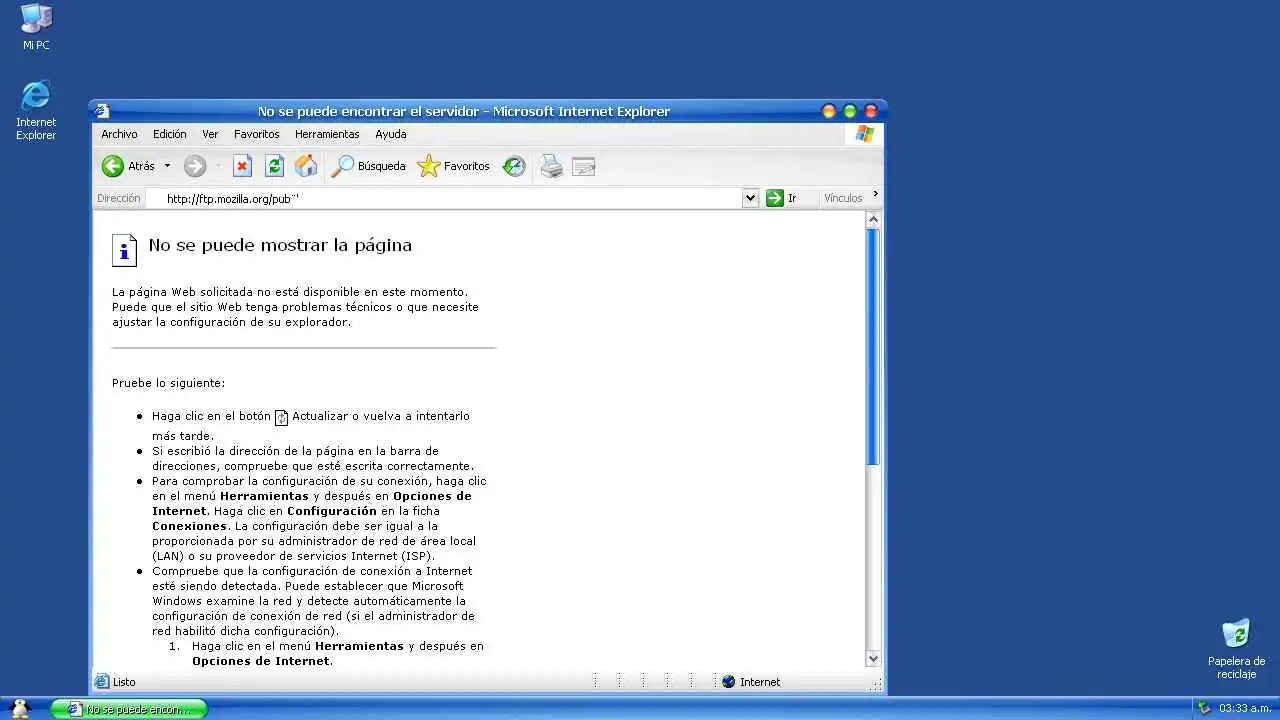Image resolution: width=1280 pixels, height=720 pixels.
Task: Click the window resize grip corner
Action: pyautogui.click(x=877, y=685)
